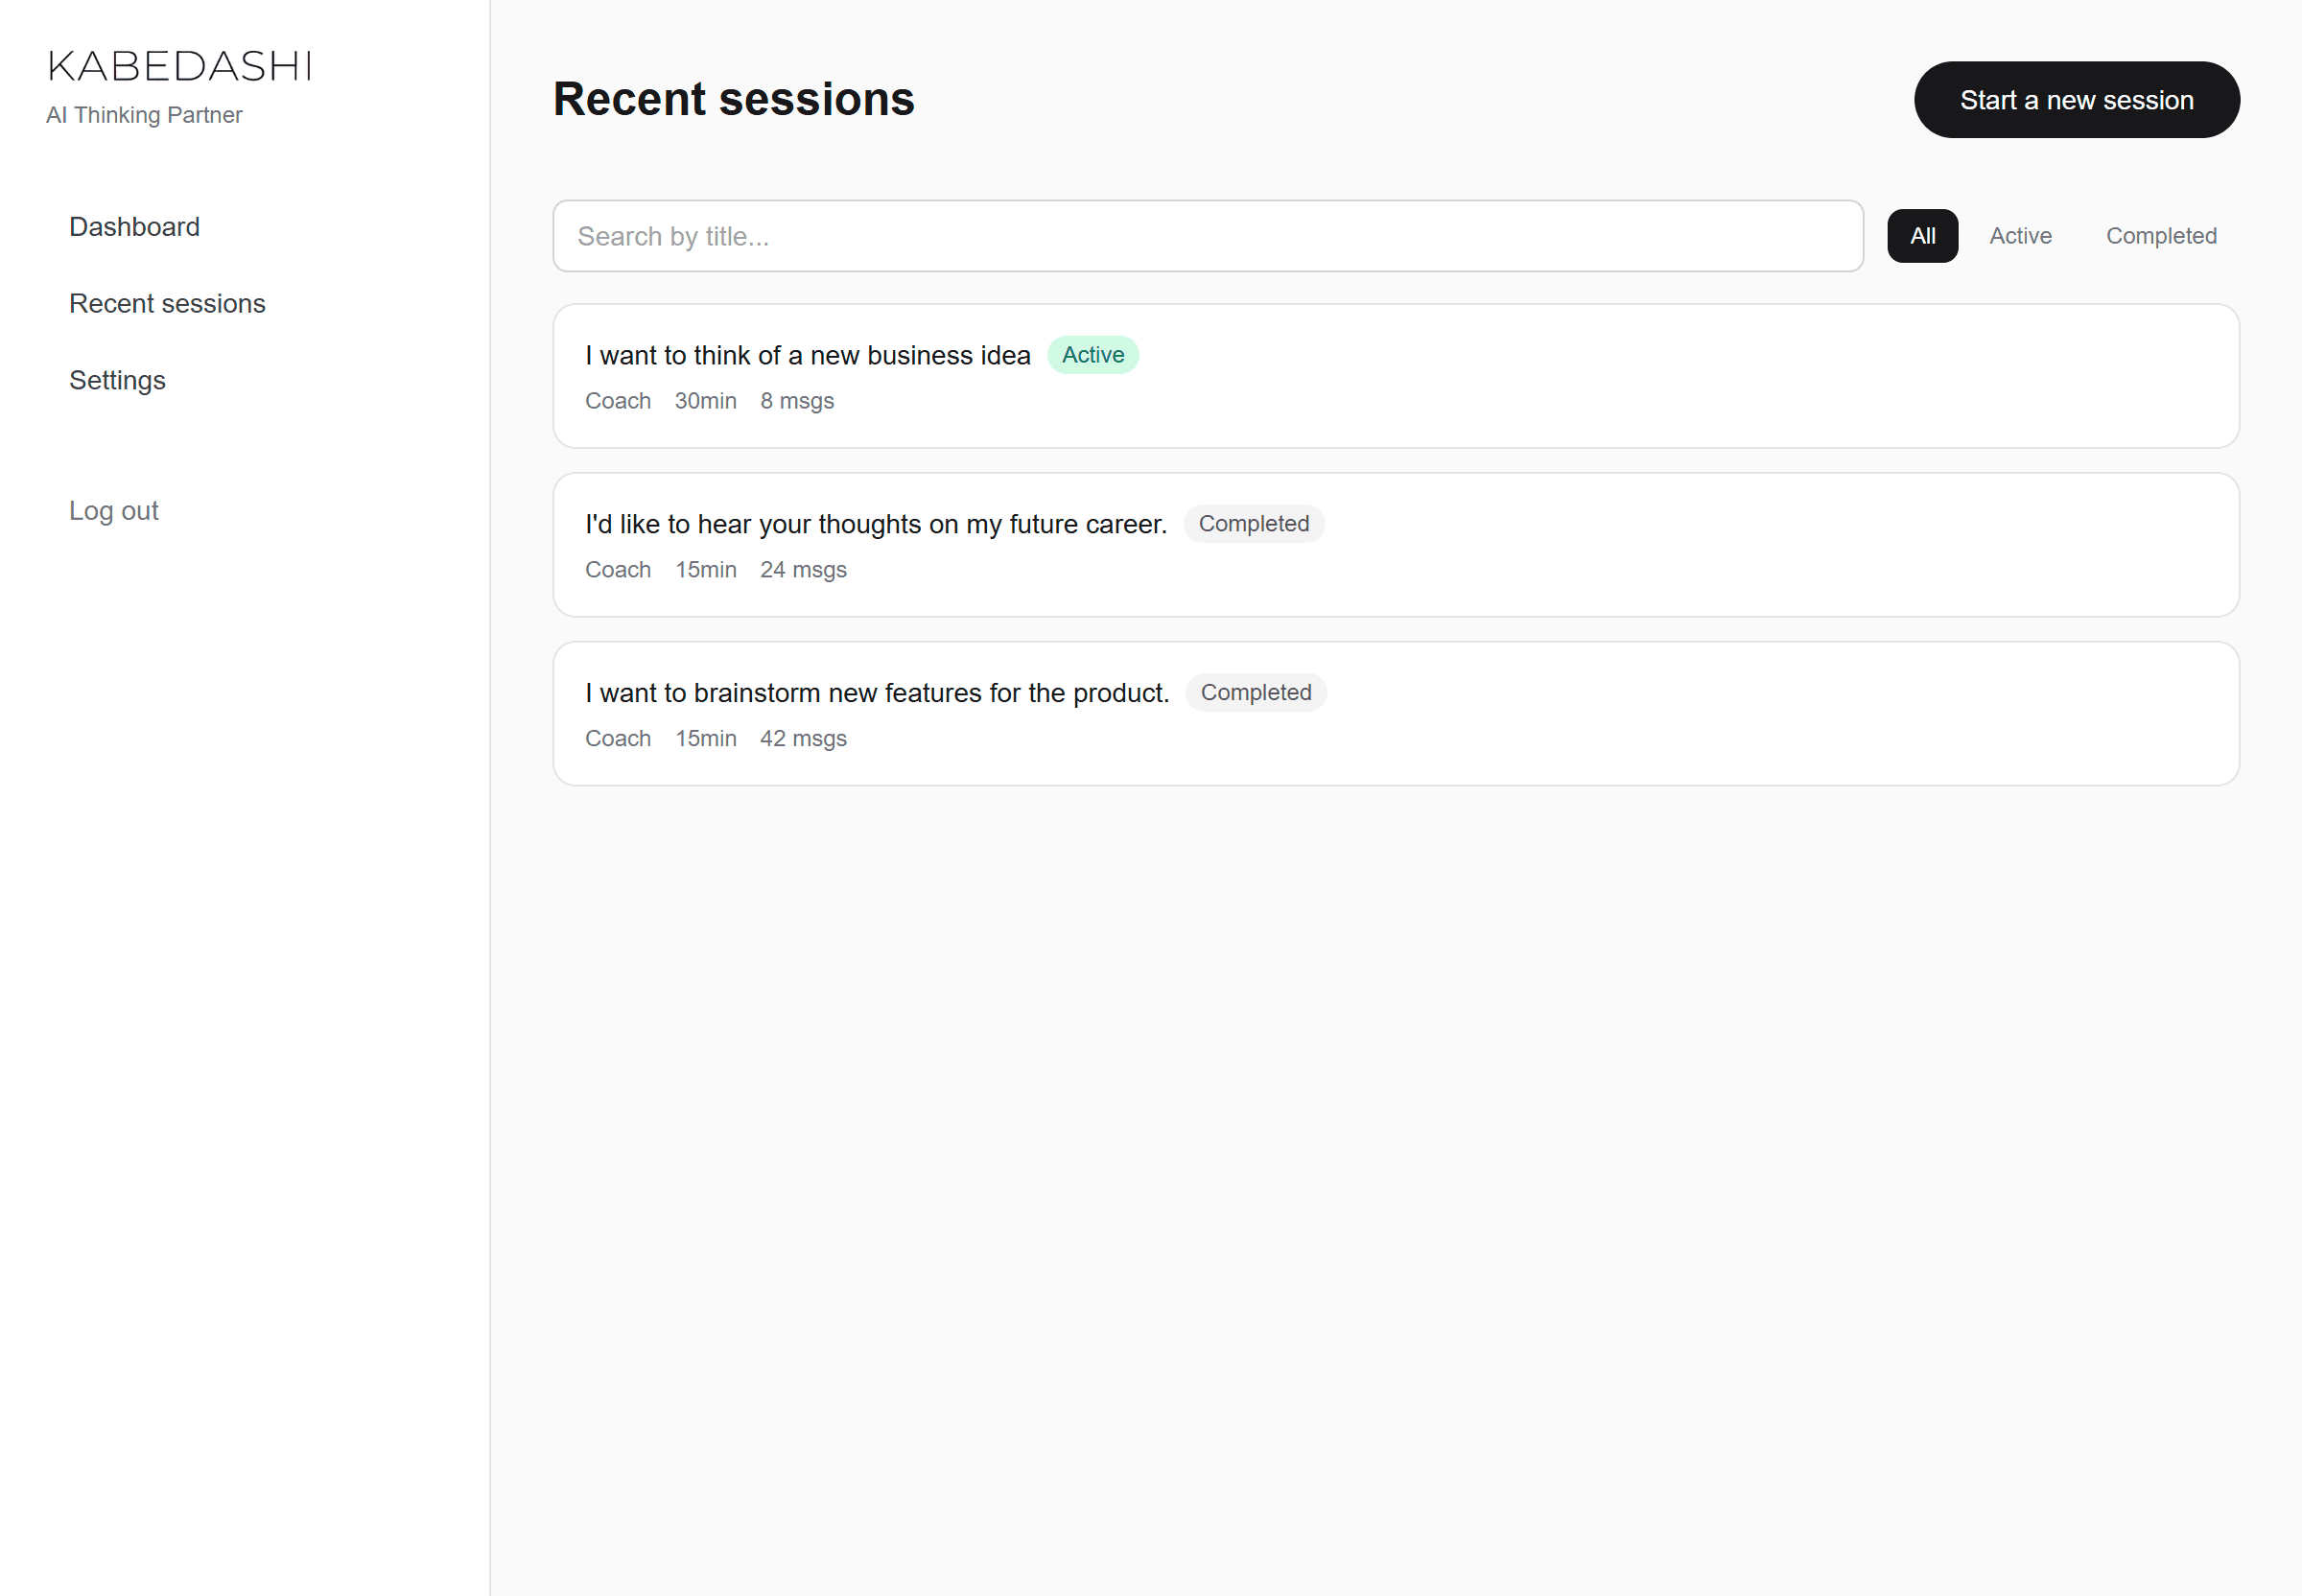Click Log out

(x=113, y=511)
